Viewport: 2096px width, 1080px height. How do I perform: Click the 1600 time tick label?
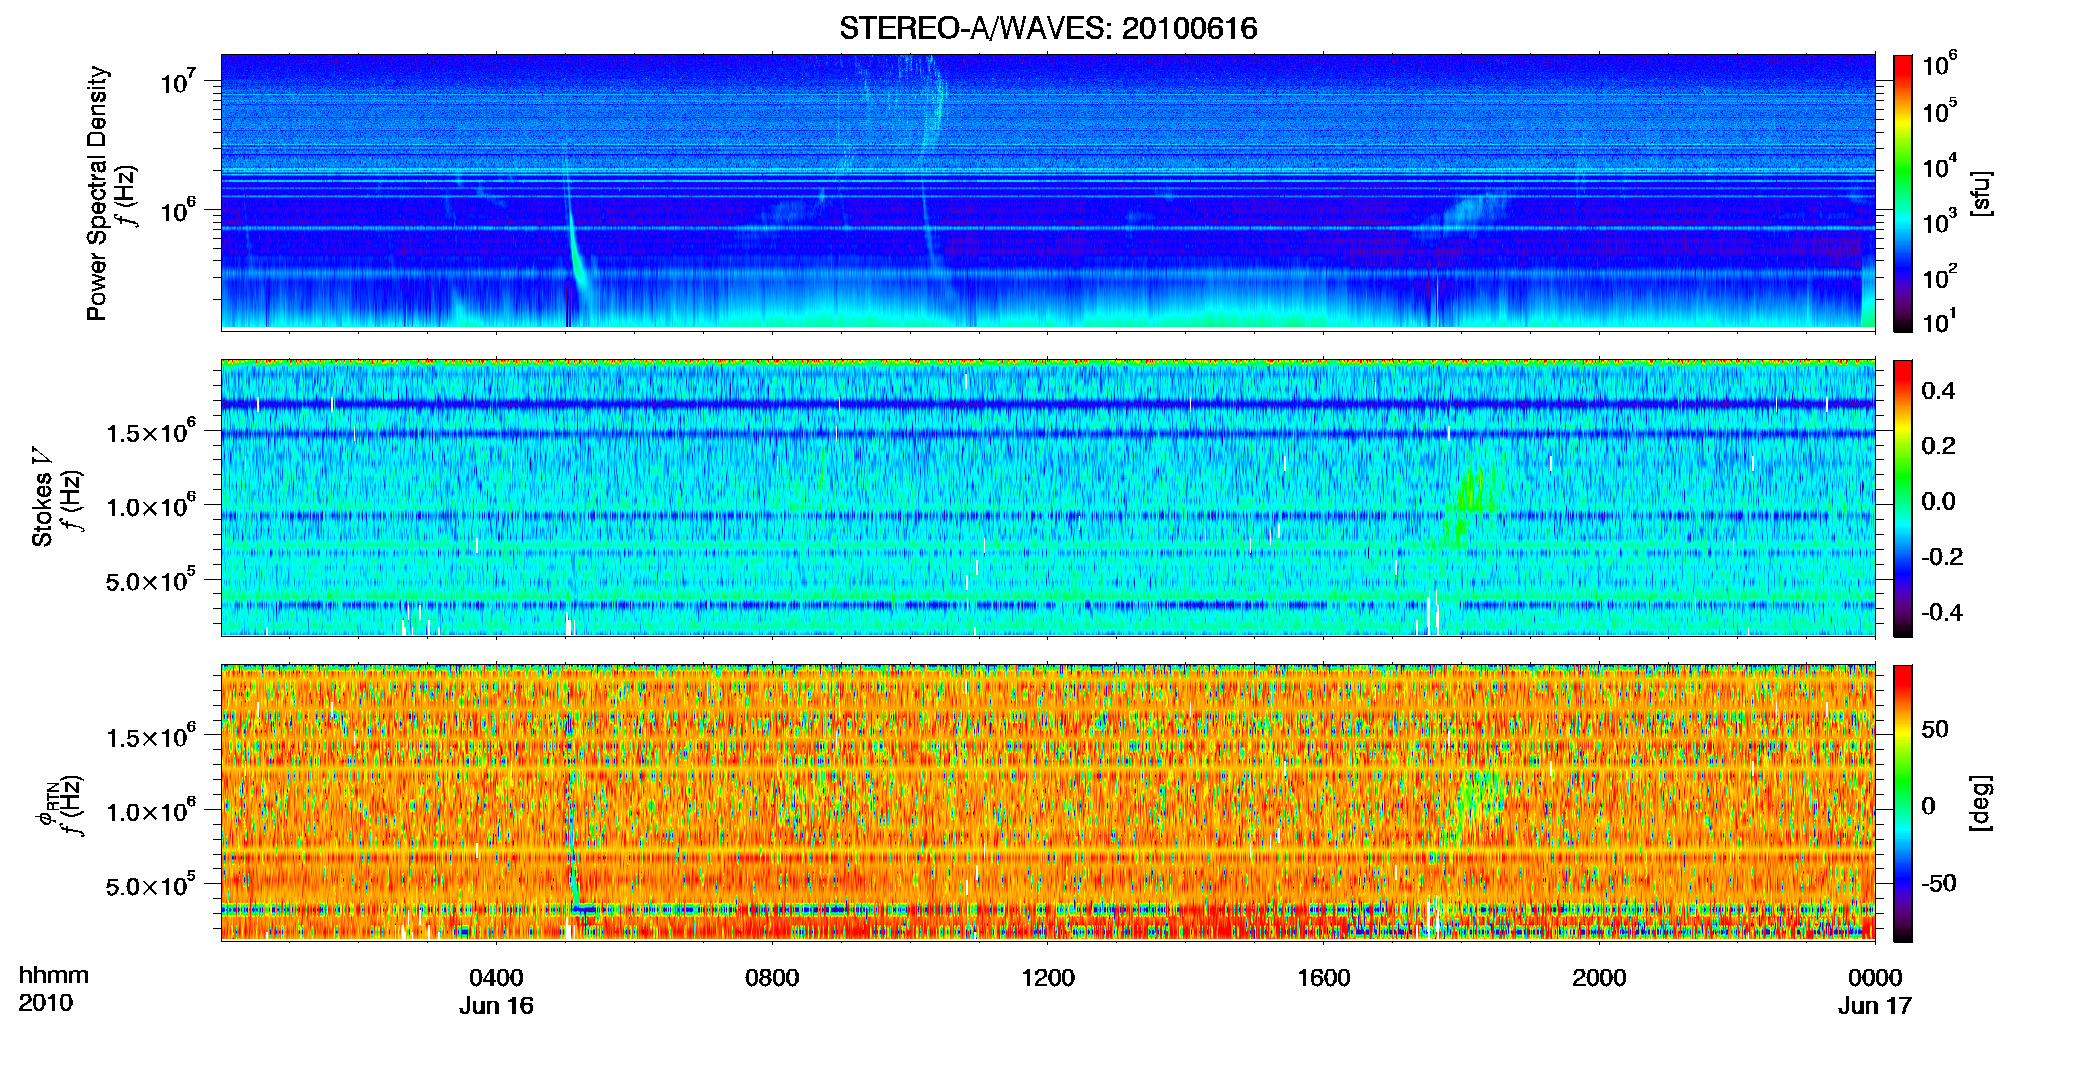[1324, 977]
